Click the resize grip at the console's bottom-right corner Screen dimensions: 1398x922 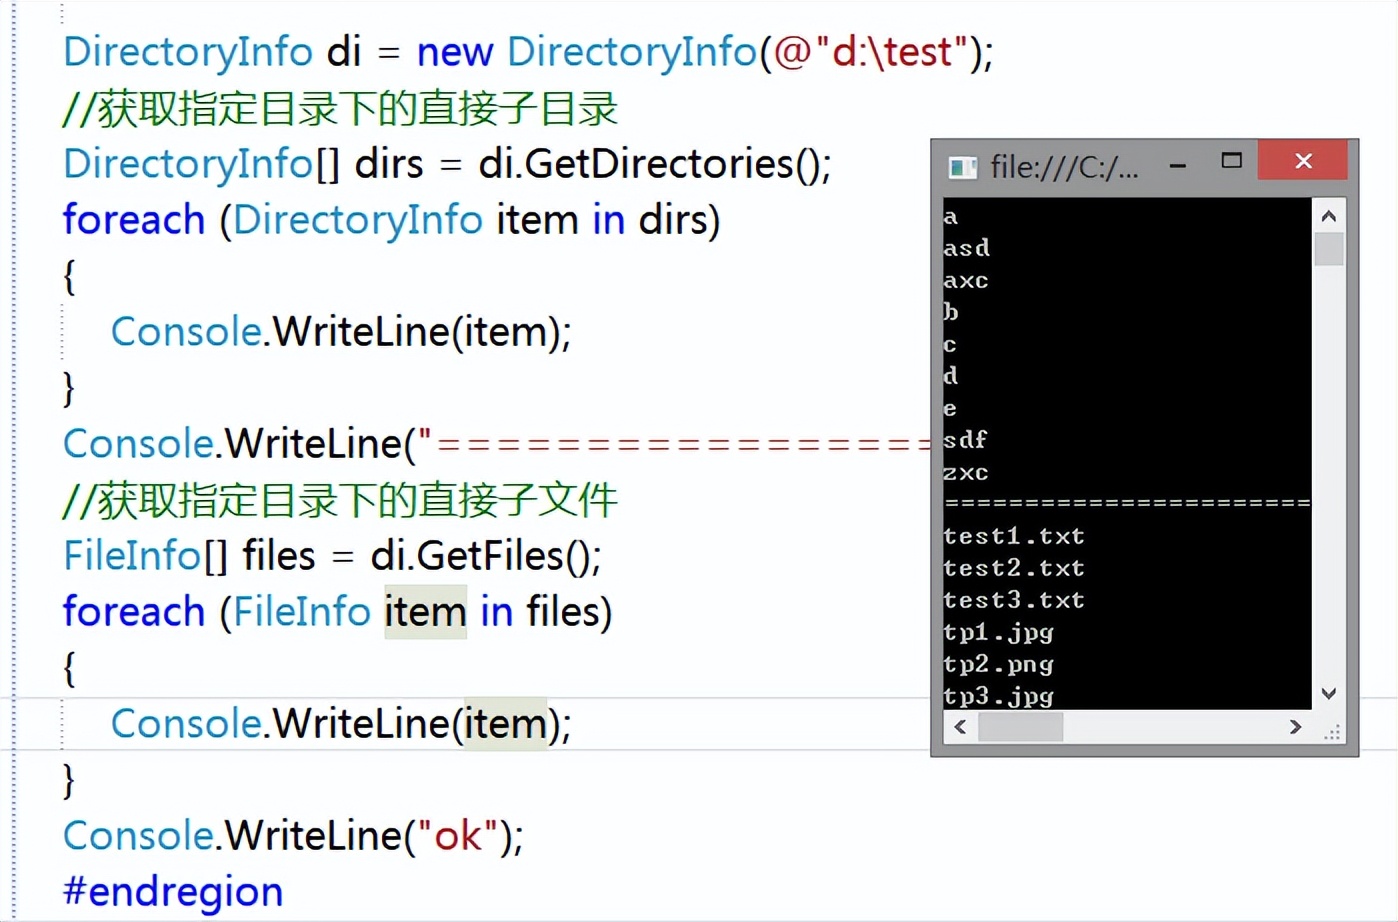point(1332,735)
